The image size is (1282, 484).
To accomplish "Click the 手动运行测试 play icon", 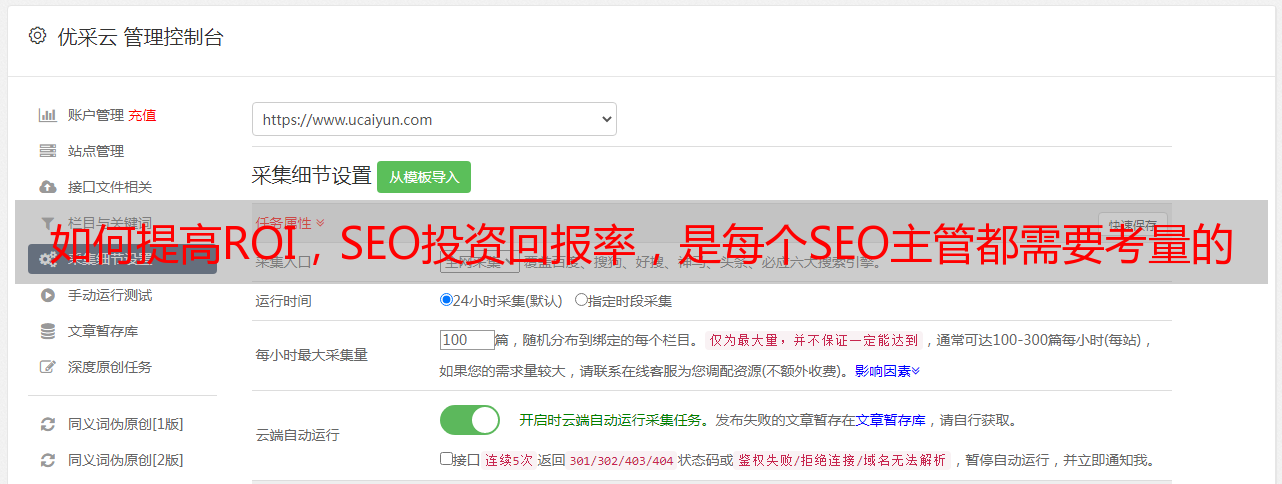I will 47,295.
